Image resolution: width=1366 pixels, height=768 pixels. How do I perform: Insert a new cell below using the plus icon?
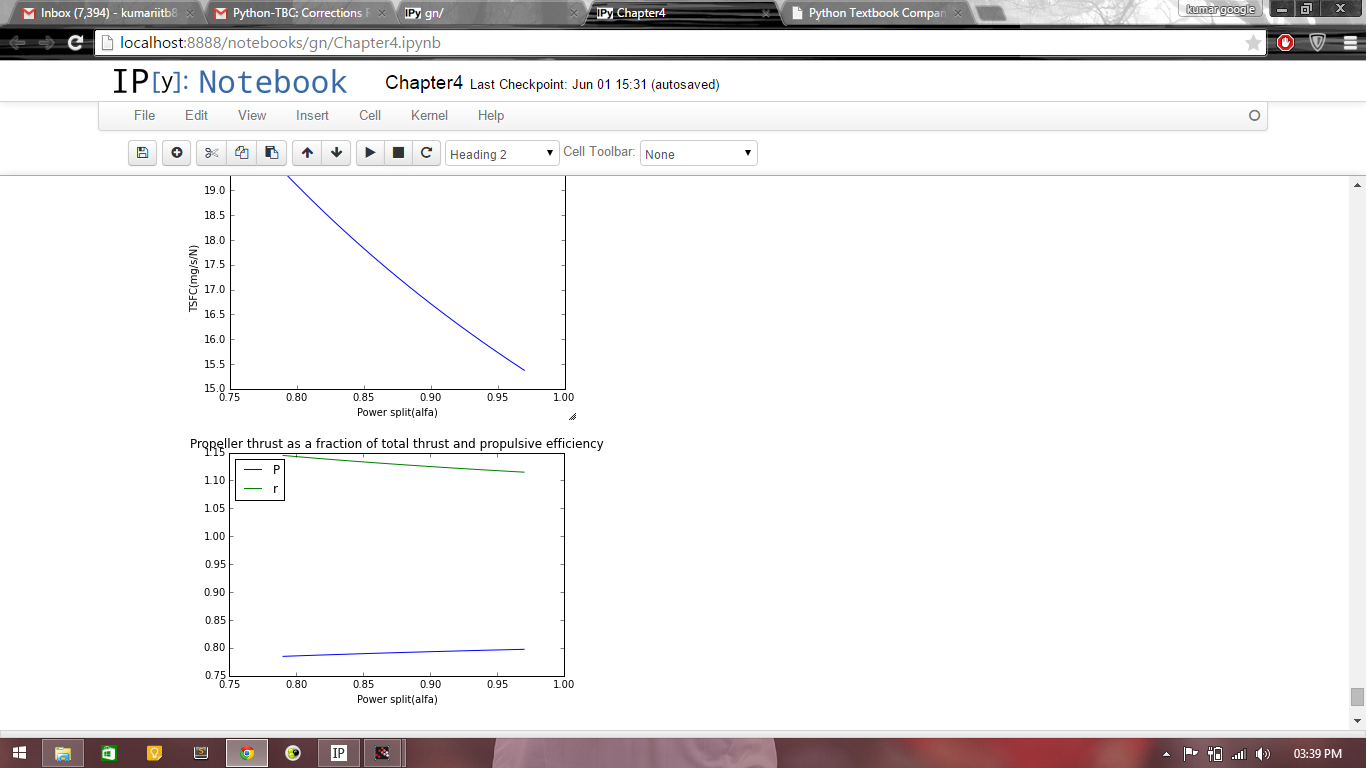(x=177, y=153)
